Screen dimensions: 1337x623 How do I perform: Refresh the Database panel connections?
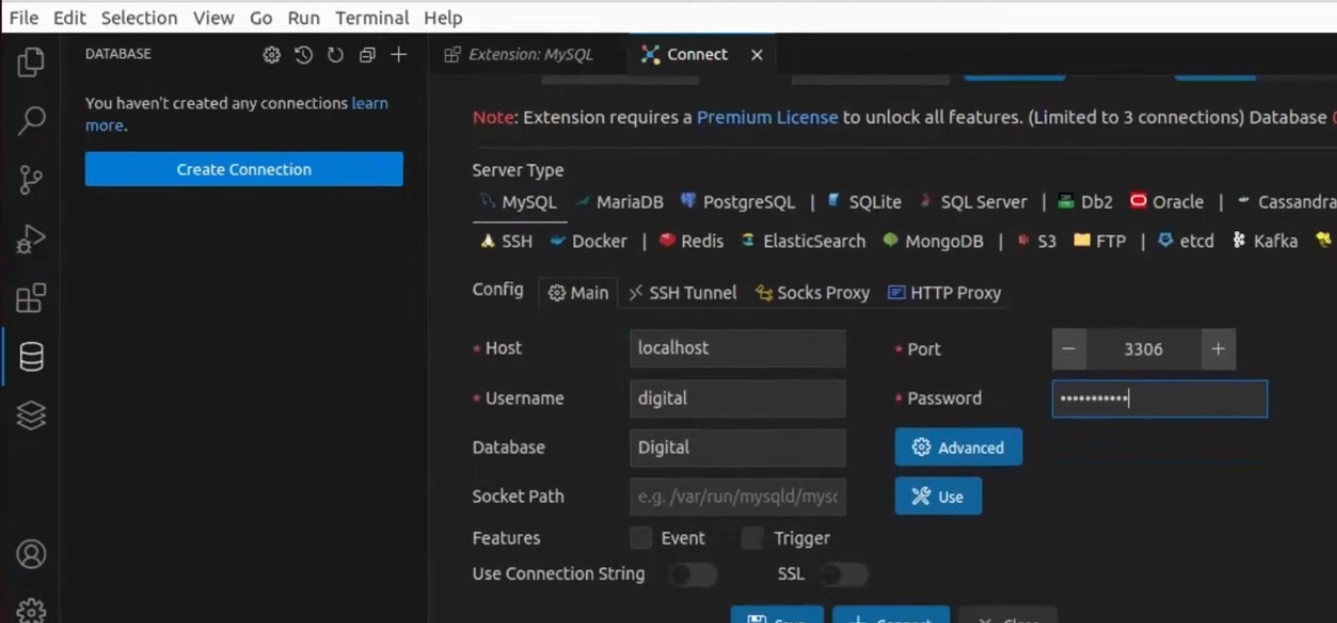click(335, 55)
